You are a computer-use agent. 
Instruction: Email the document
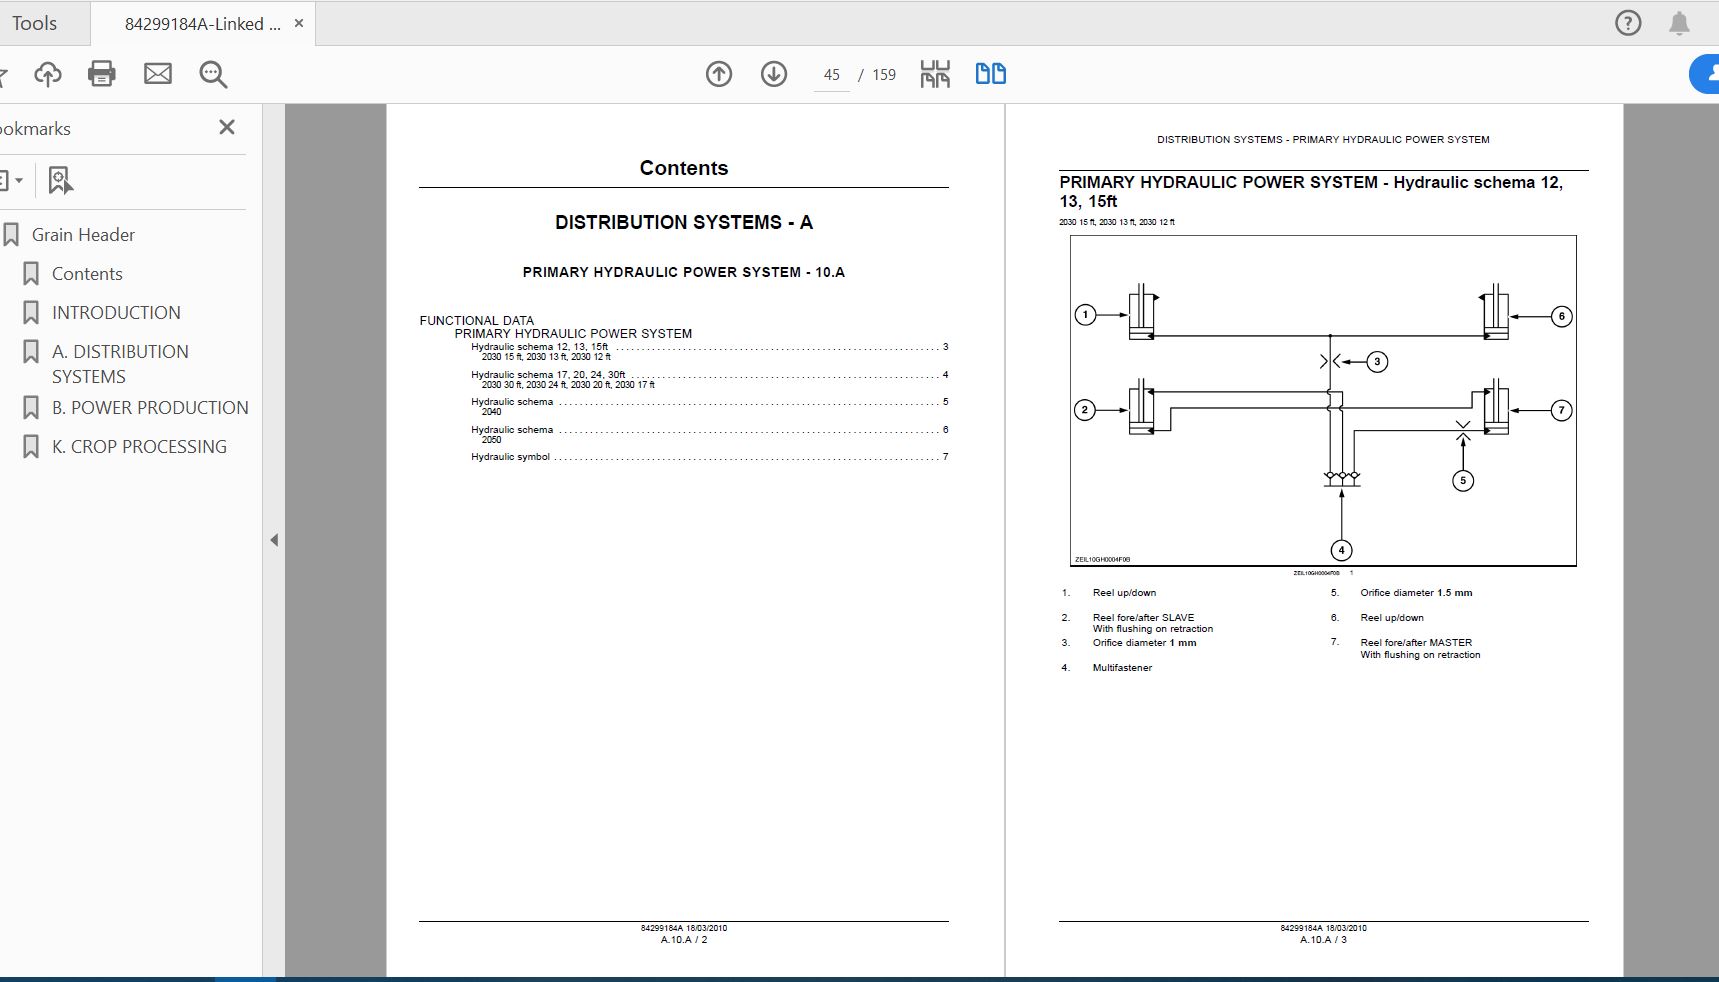[157, 74]
